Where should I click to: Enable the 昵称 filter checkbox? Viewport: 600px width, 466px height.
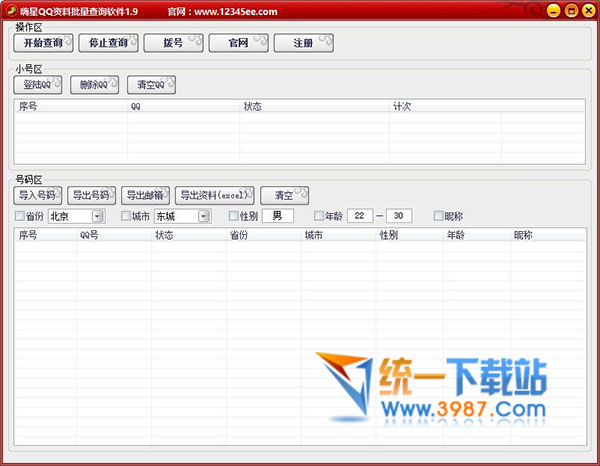[x=439, y=216]
